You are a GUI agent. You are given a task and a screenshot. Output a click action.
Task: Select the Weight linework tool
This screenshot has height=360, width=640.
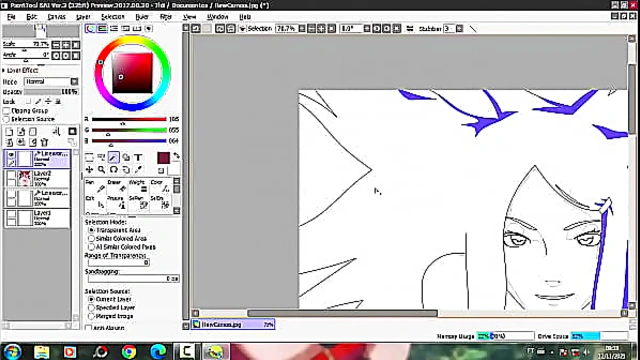coord(138,187)
